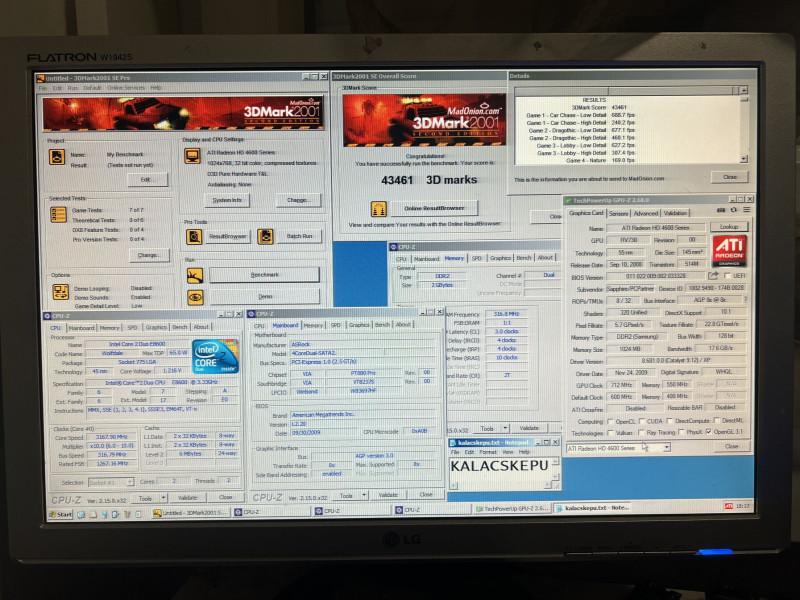The image size is (800, 600).
Task: Click the Notepad horizontal scrollbar
Action: 499,486
